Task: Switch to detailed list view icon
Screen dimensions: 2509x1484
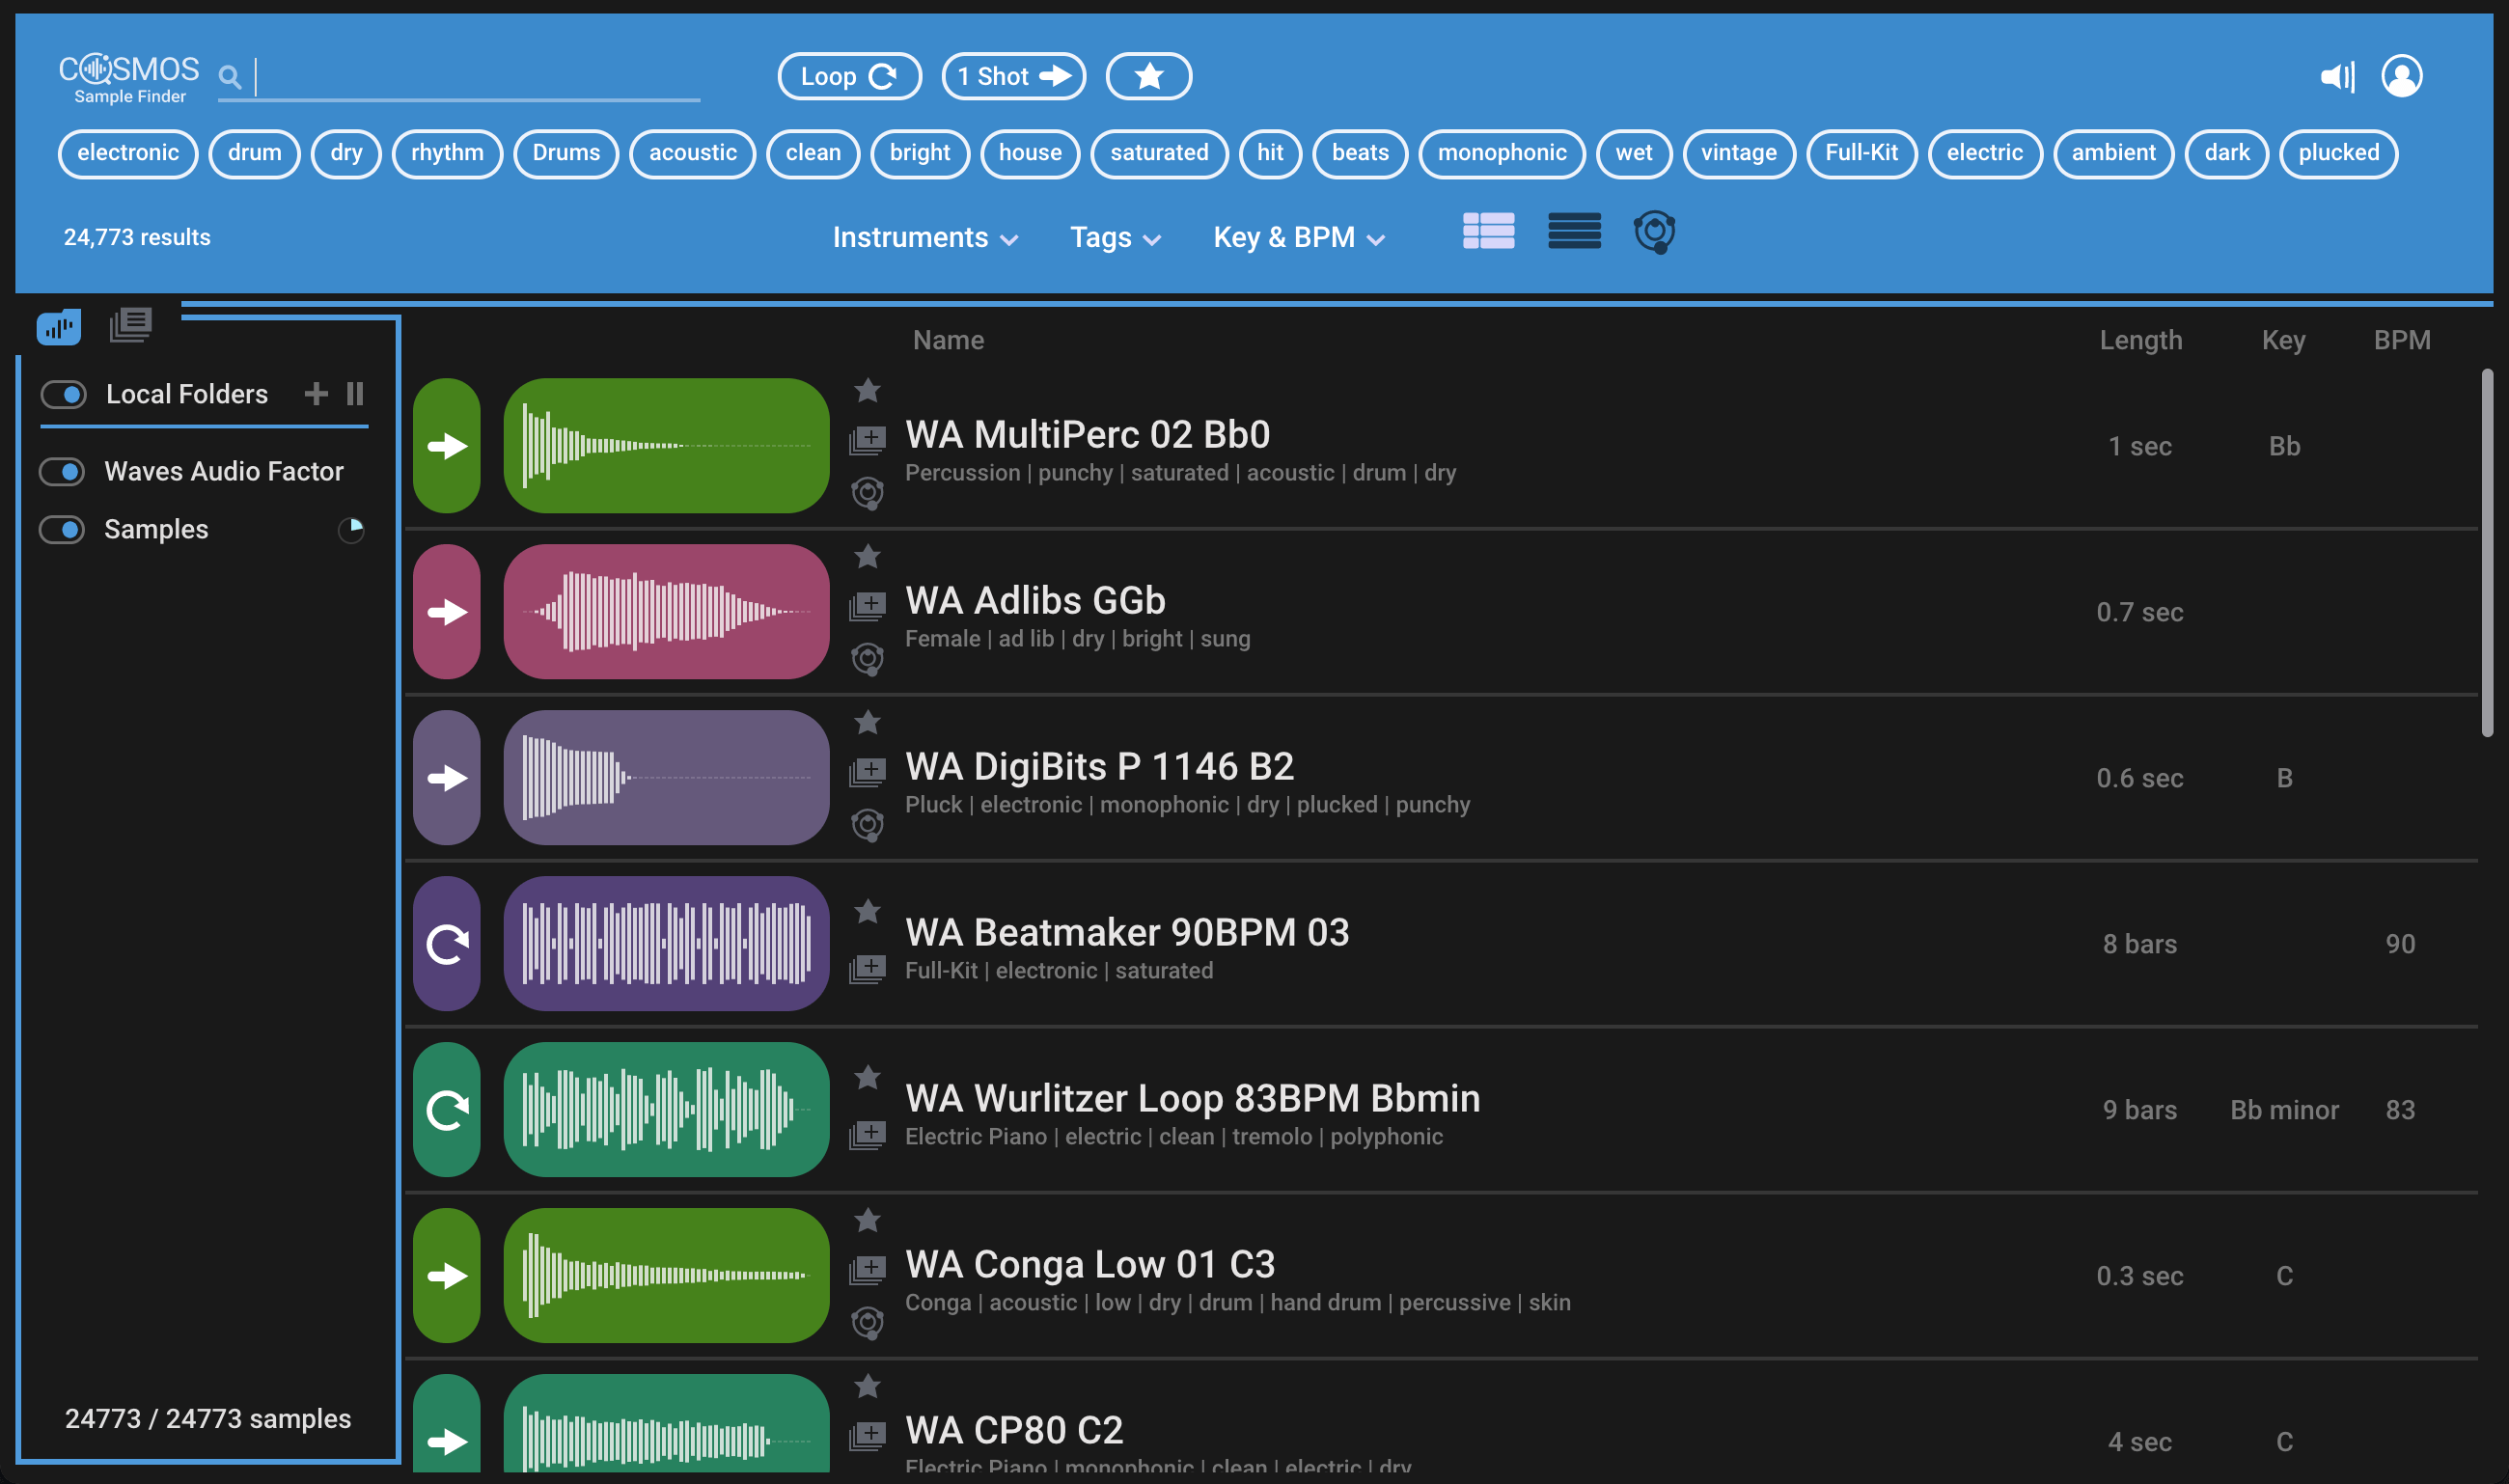Action: pos(1488,231)
